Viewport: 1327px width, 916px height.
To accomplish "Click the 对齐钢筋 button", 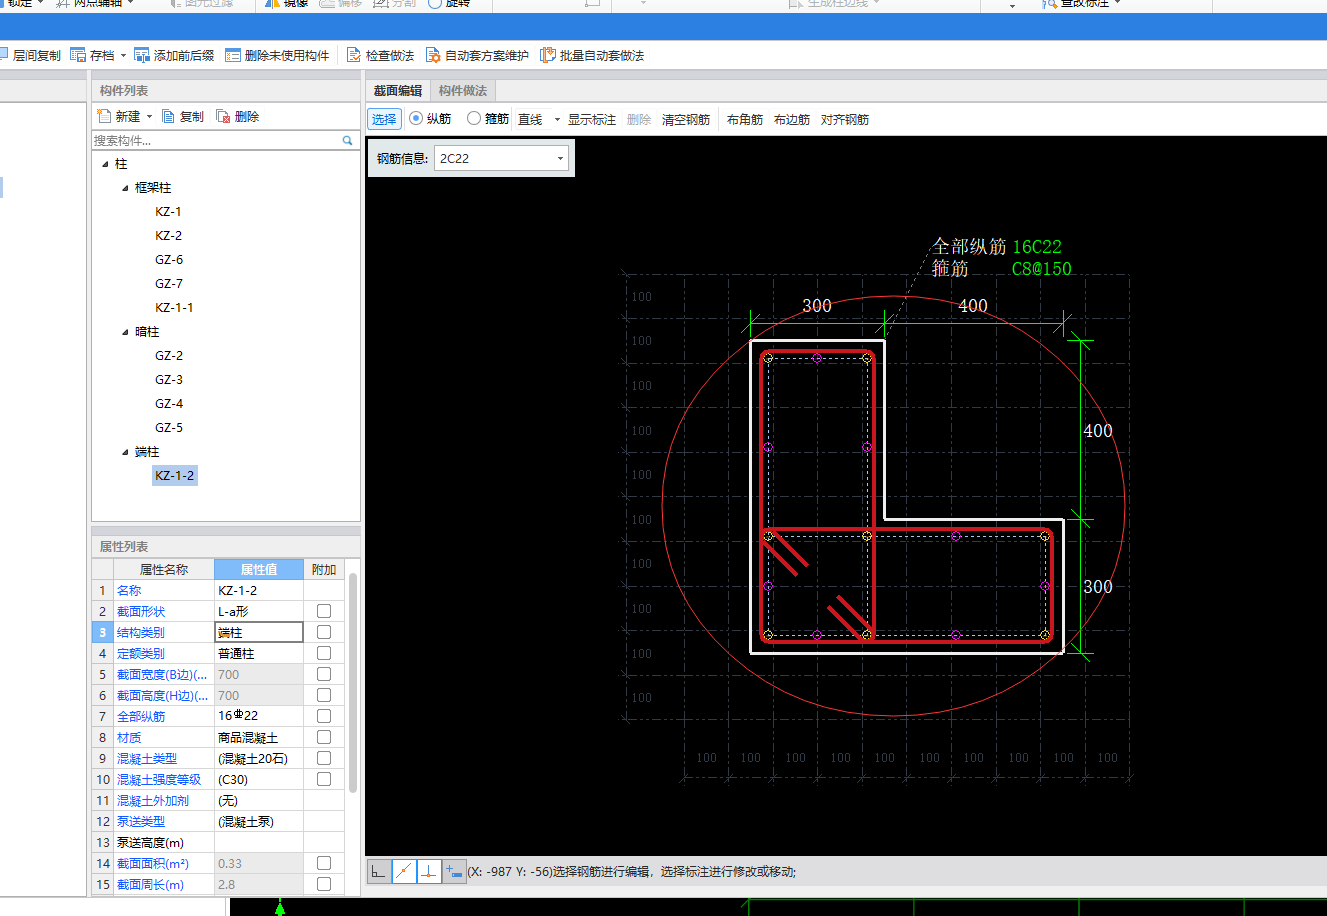I will click(845, 120).
